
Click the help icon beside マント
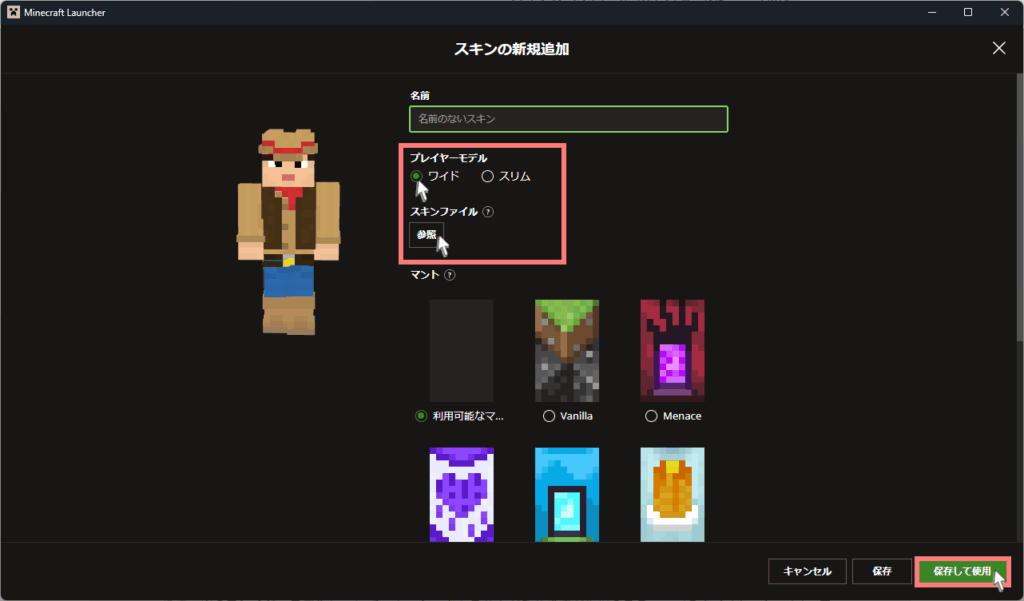coord(450,275)
